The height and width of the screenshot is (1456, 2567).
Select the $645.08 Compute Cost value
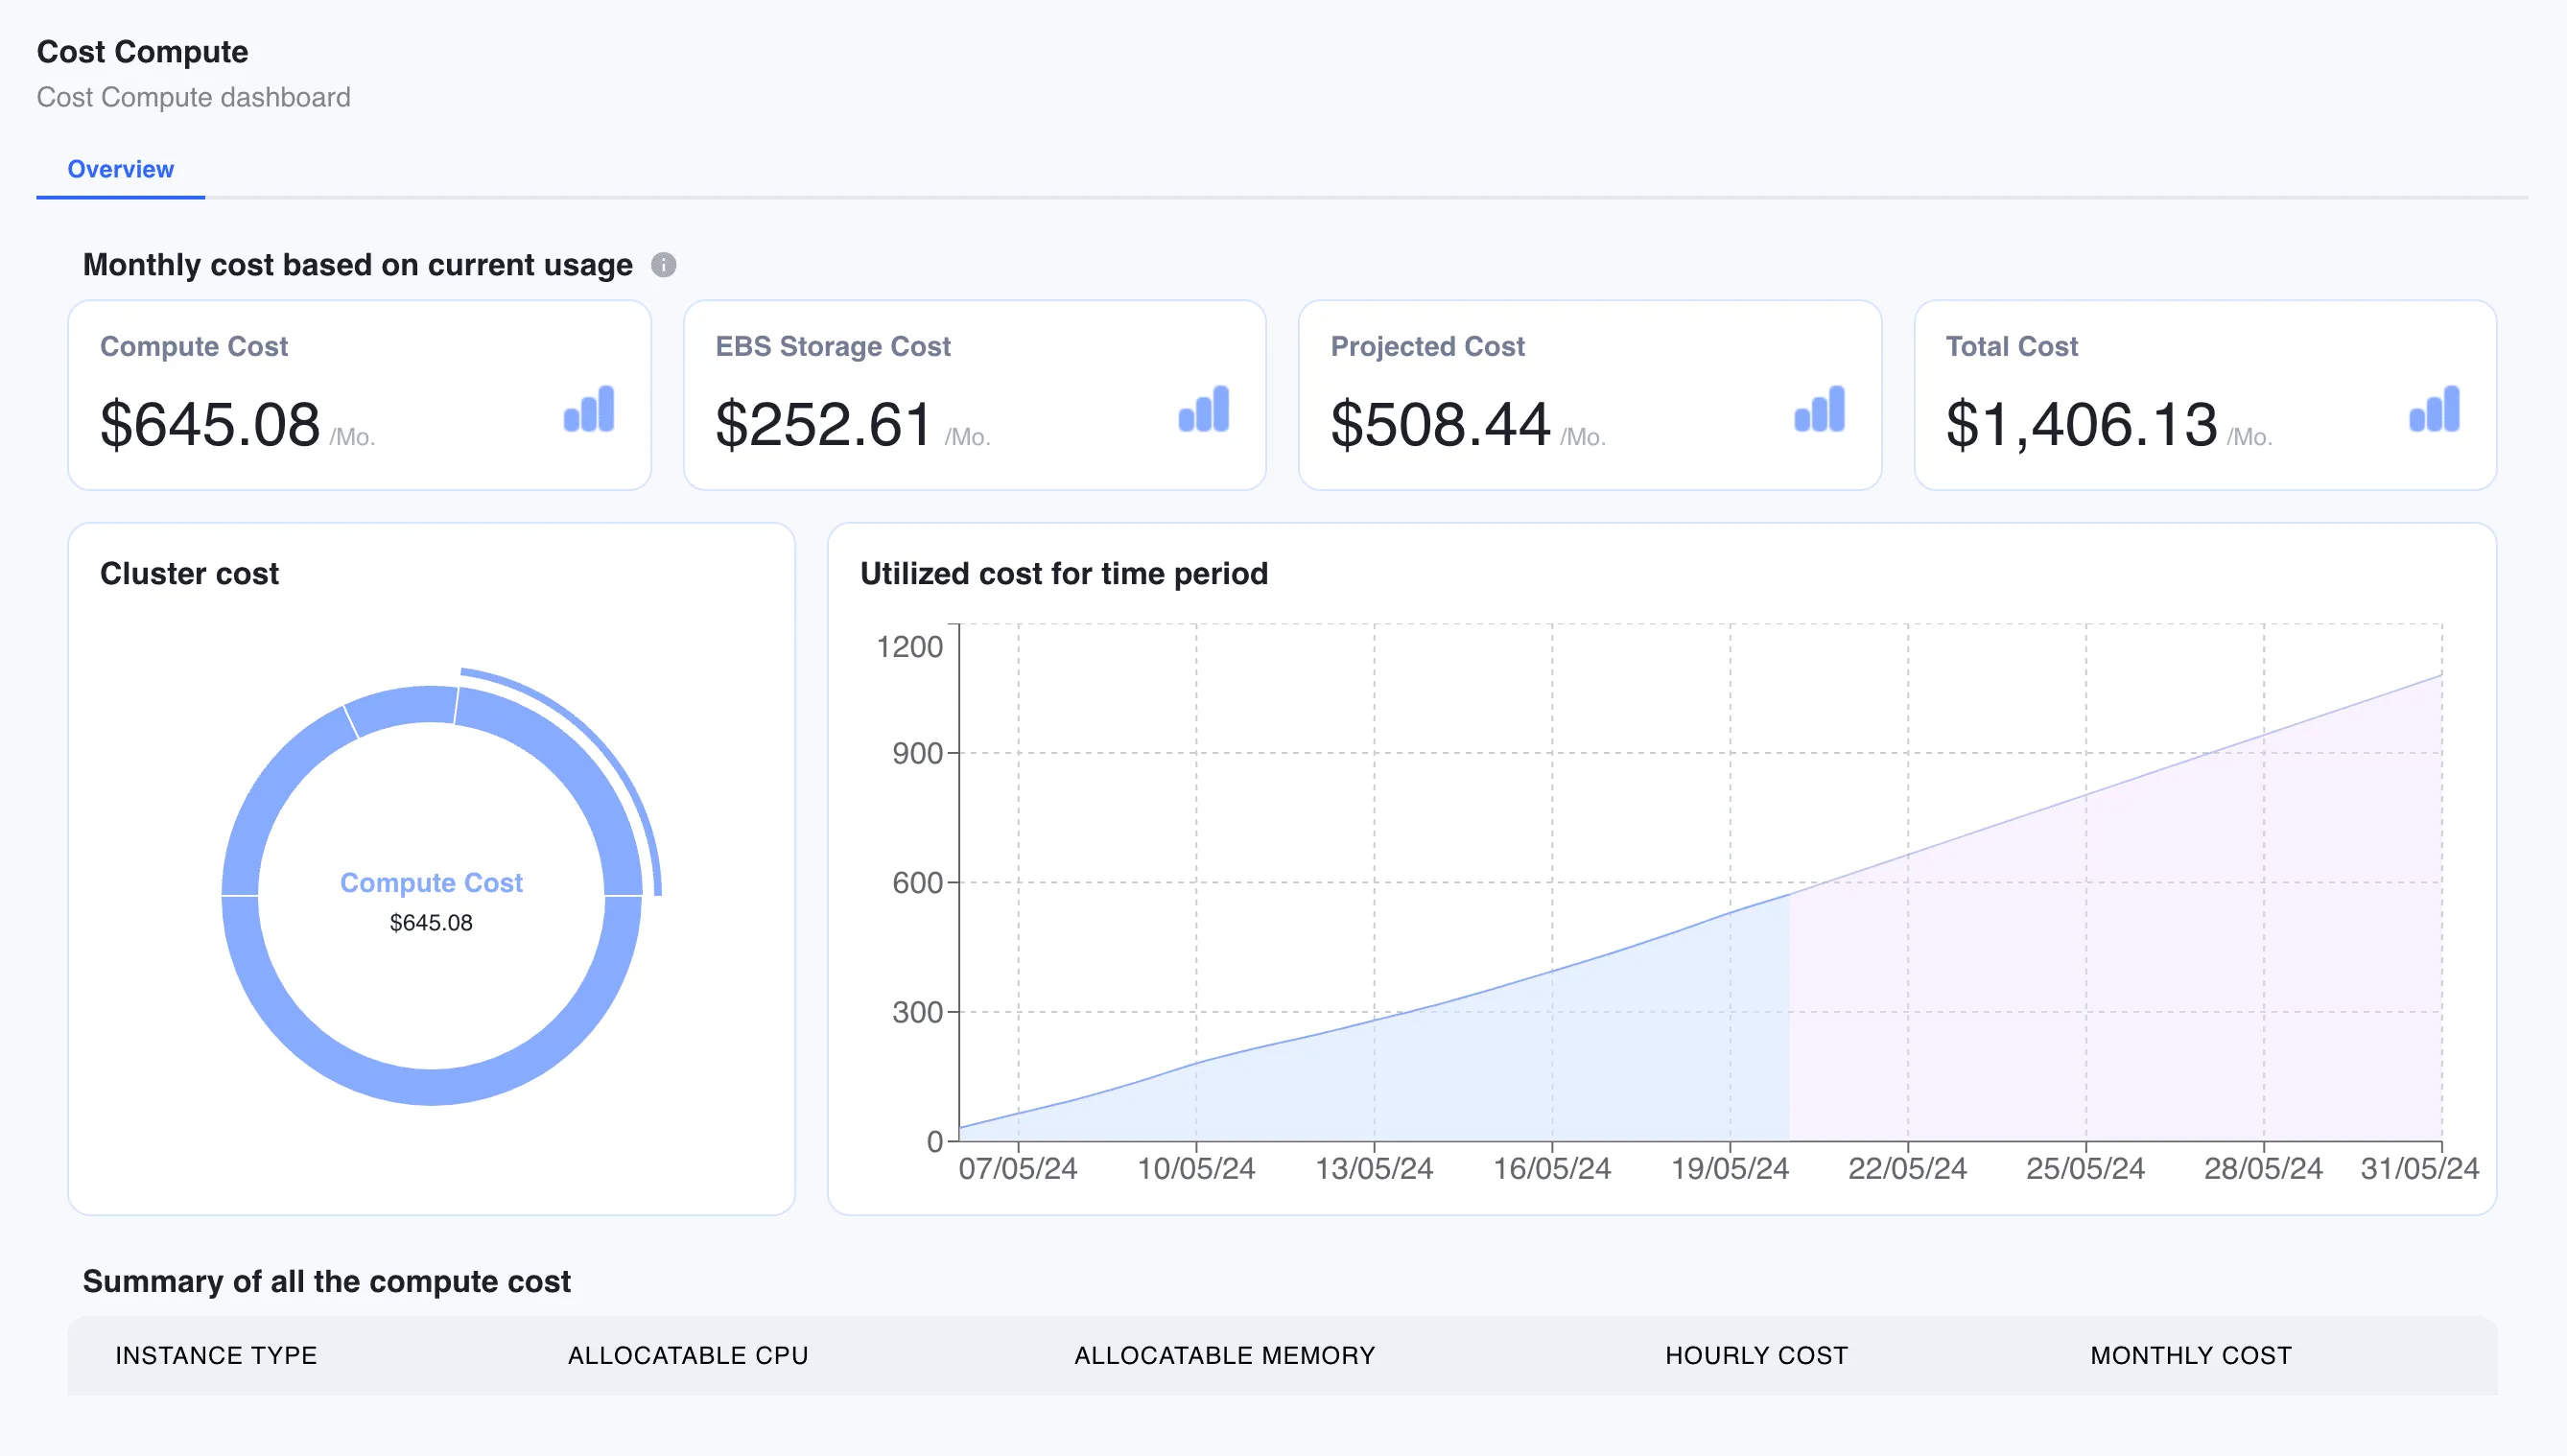(210, 424)
